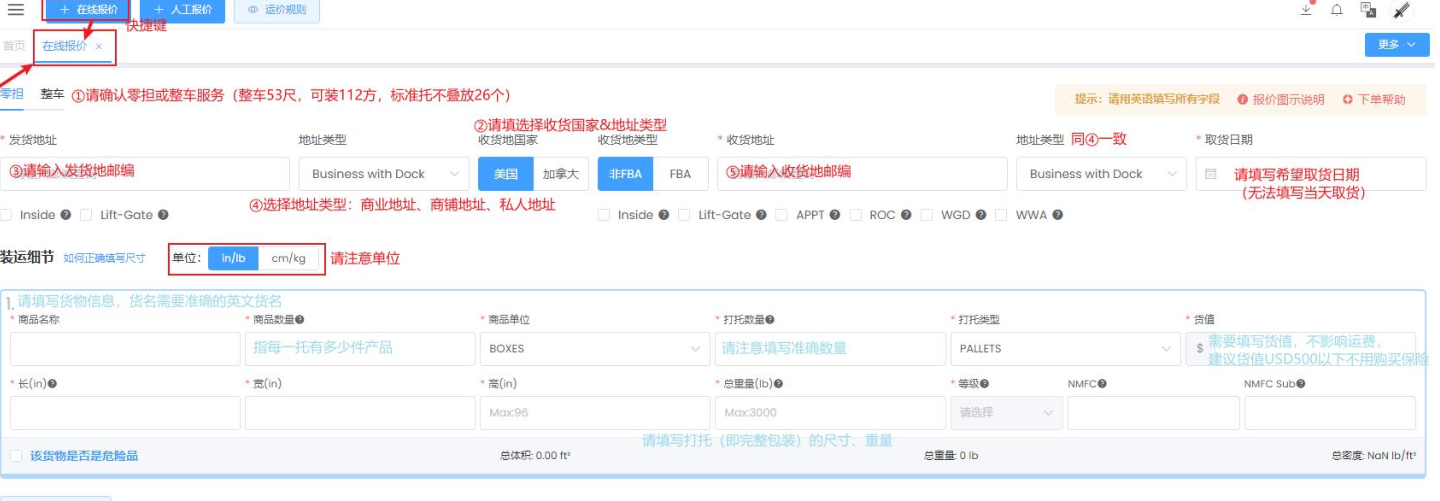This screenshot has height=501, width=1440.
Task: Switch the unit to cm/kg
Action: tap(289, 258)
